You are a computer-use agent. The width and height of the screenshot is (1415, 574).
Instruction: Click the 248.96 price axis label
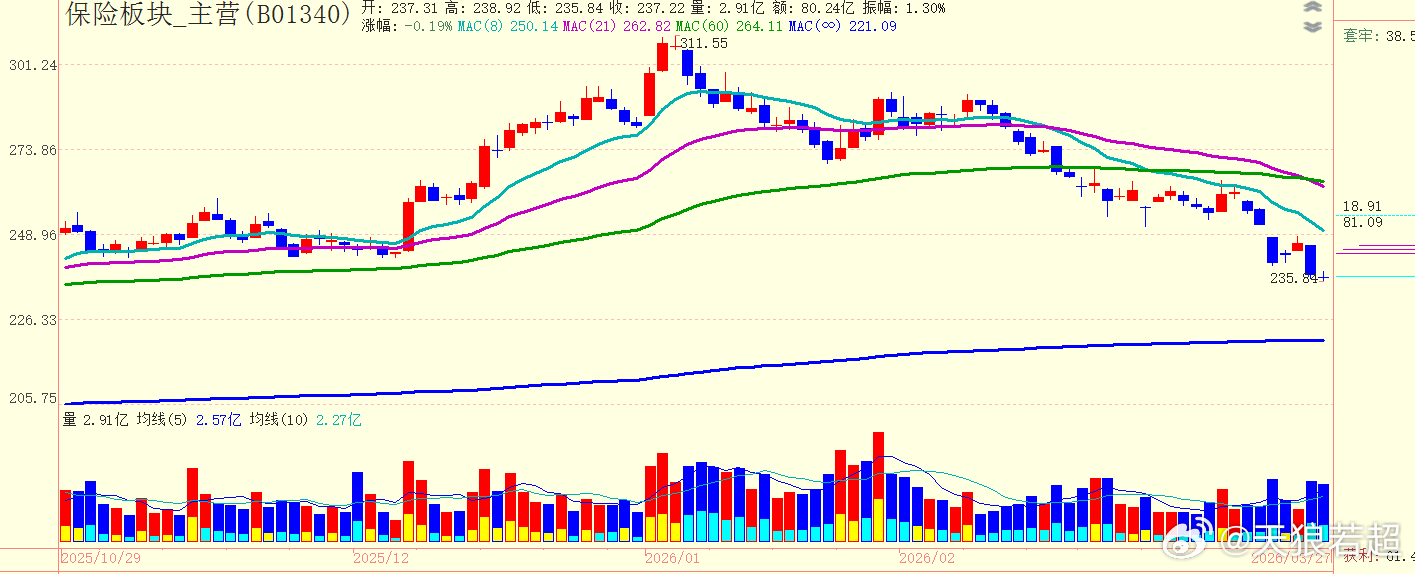click(32, 235)
